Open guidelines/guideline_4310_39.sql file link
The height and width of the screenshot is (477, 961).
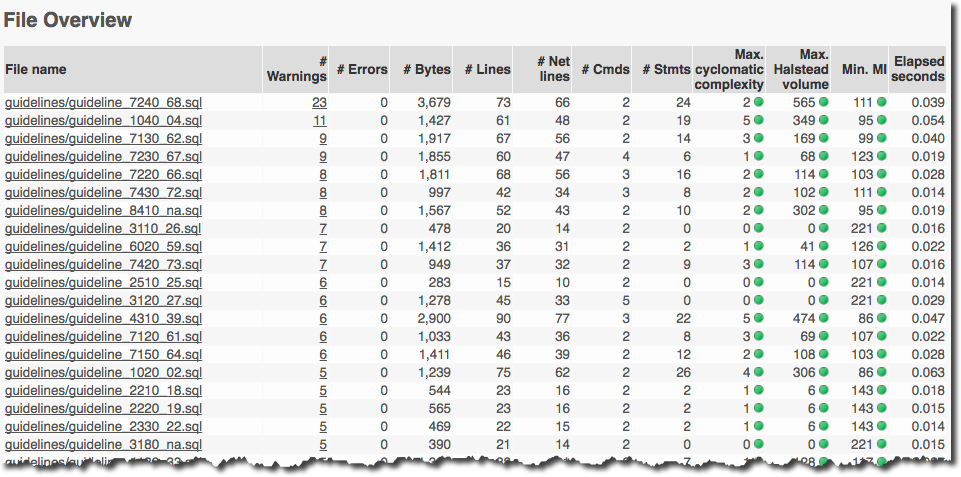coord(104,318)
